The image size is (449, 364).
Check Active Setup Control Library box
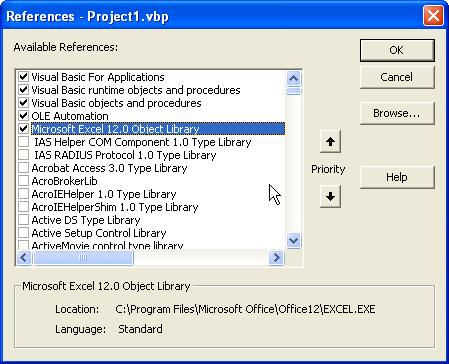pyautogui.click(x=23, y=233)
